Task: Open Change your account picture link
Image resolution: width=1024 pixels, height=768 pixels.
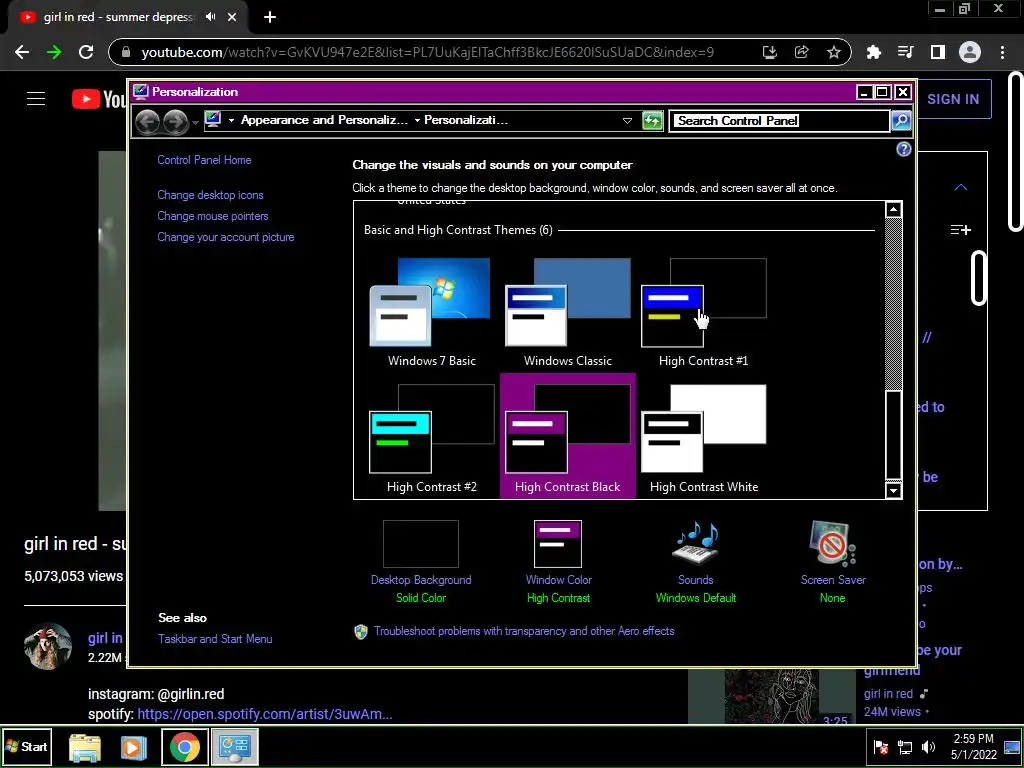Action: pos(226,237)
